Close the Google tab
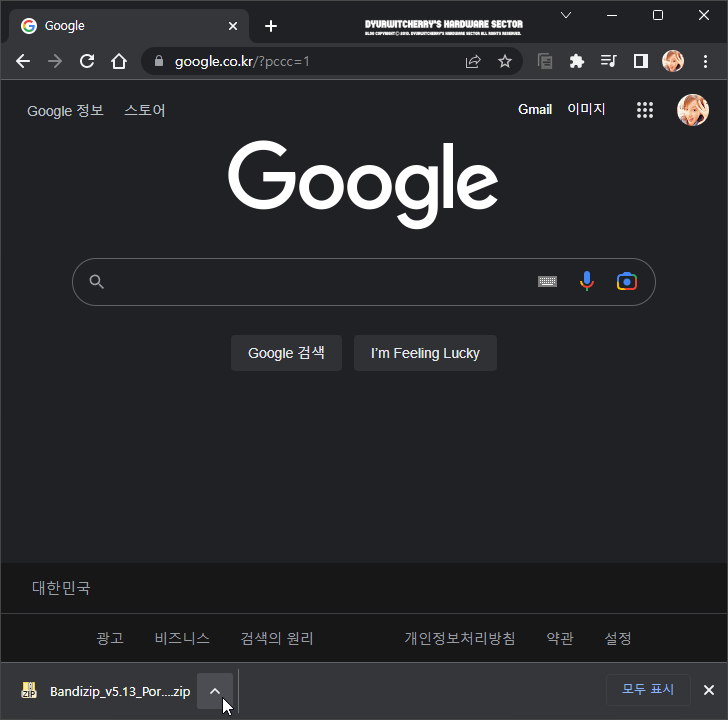This screenshot has width=728, height=720. [233, 26]
